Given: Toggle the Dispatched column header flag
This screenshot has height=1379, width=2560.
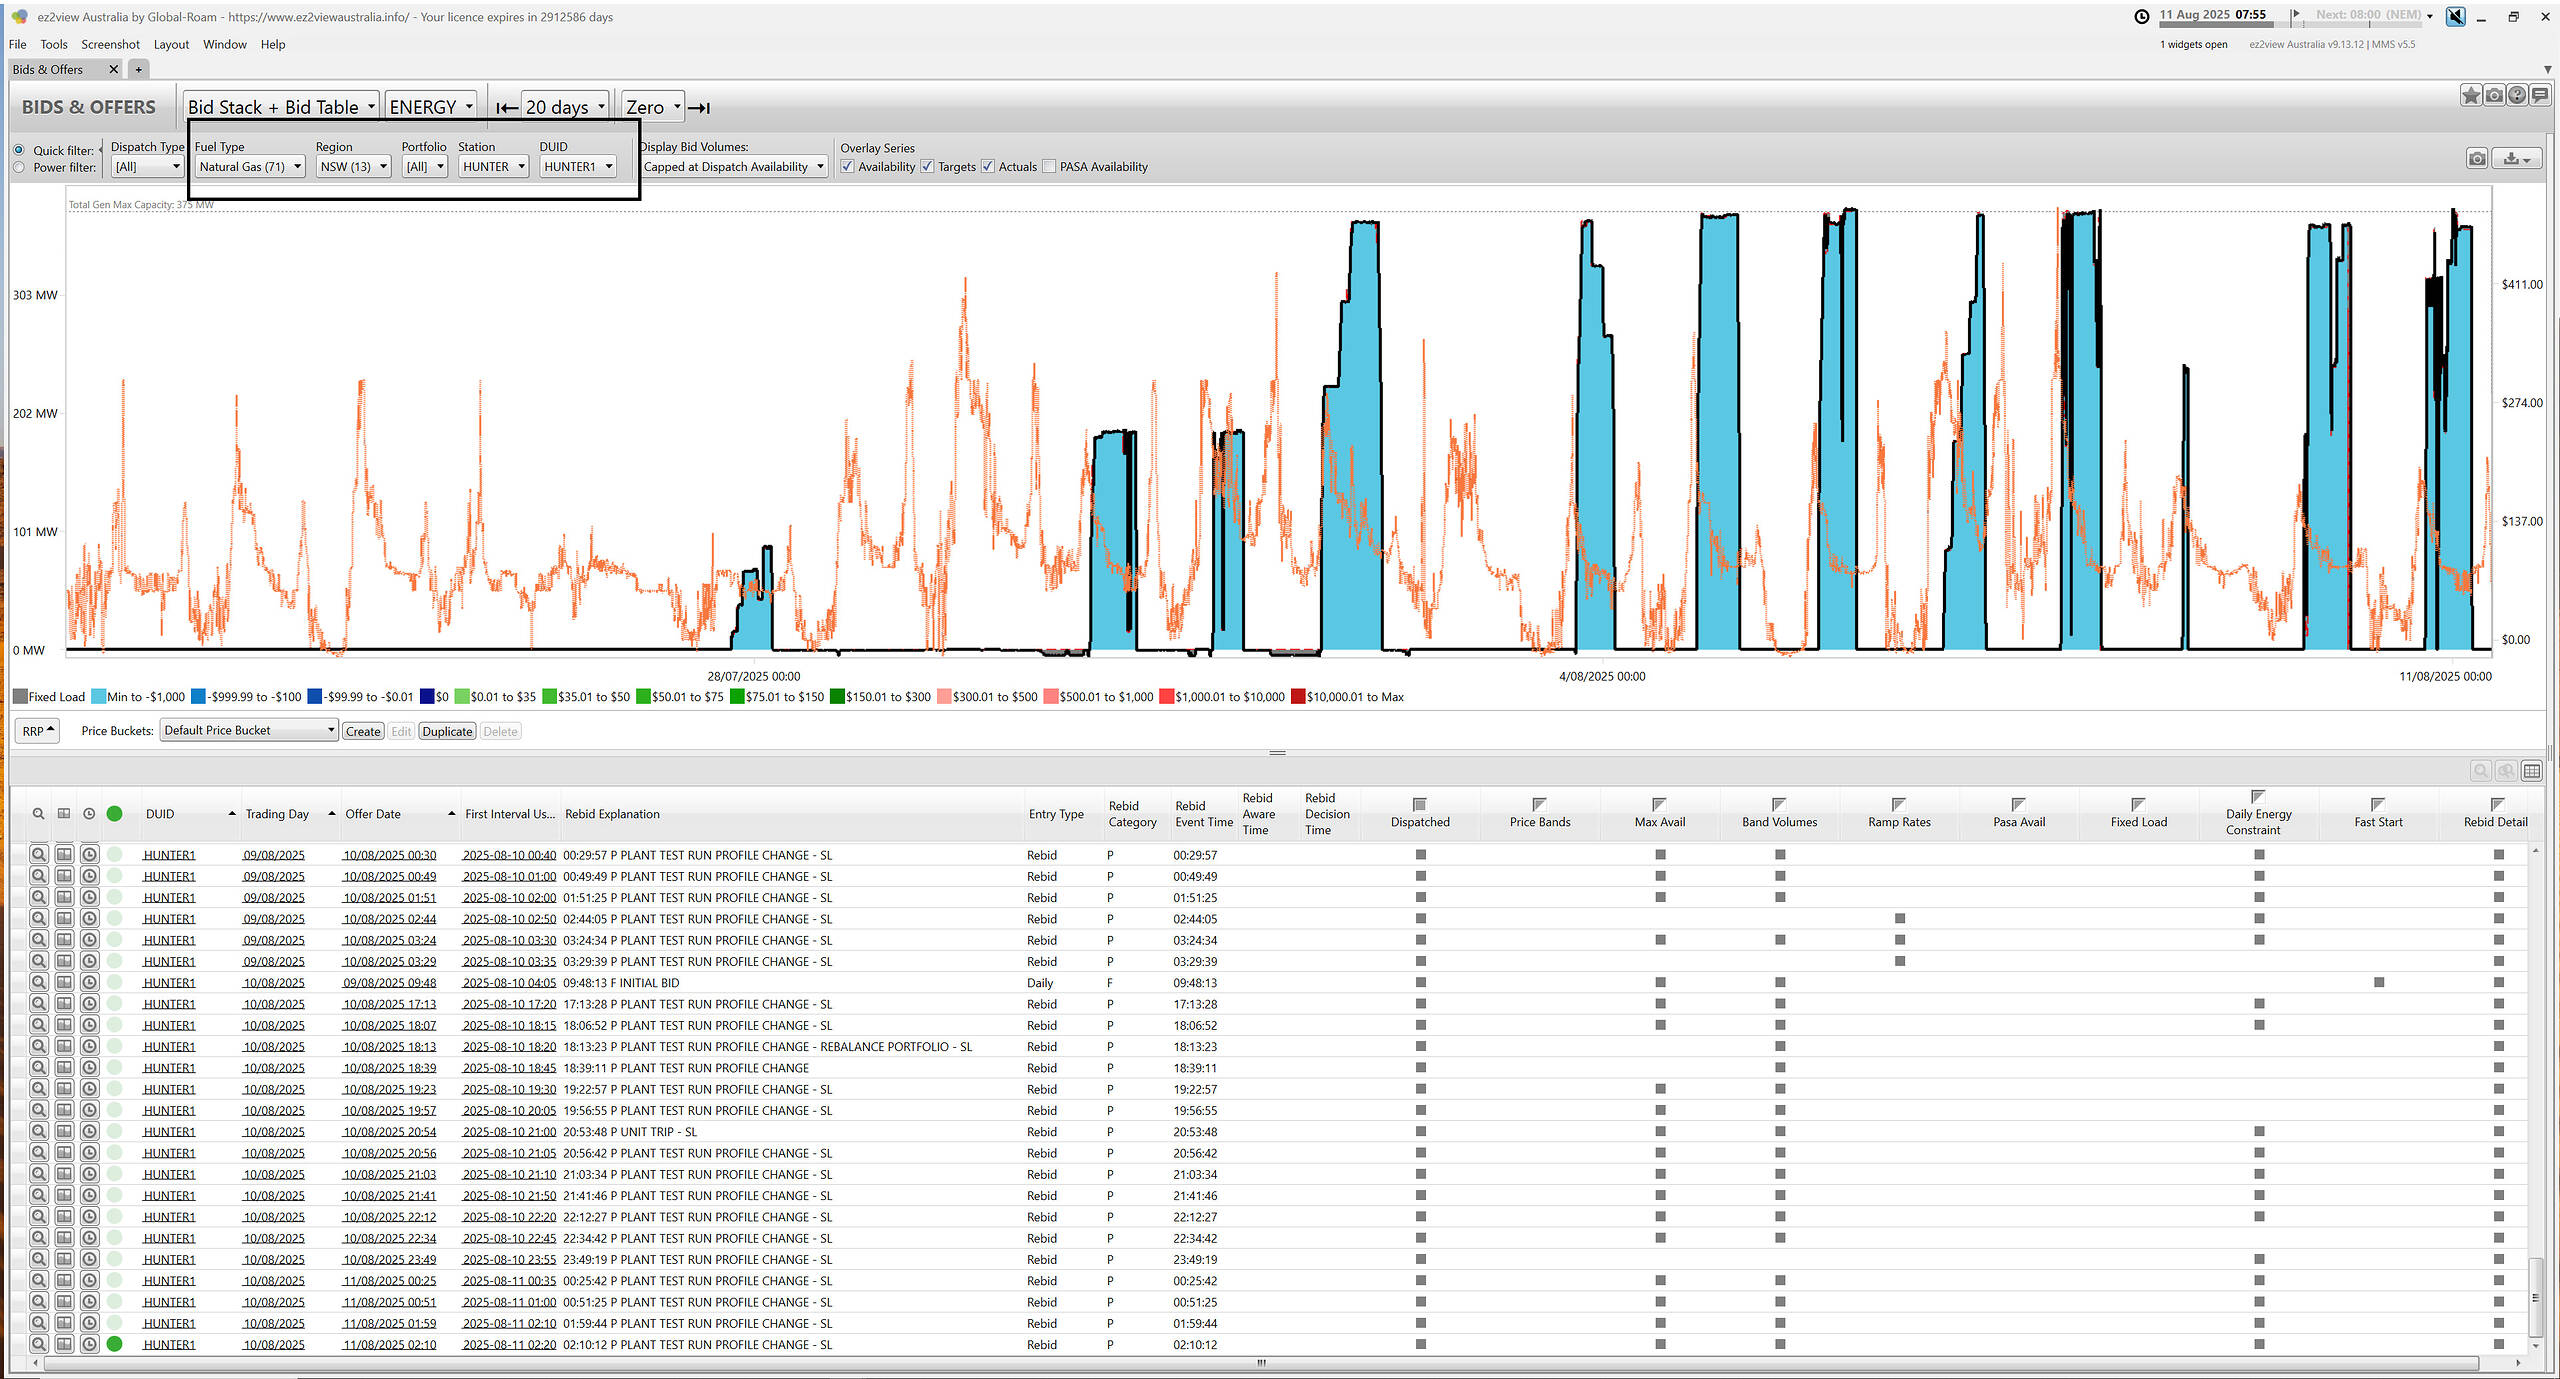Looking at the screenshot, I should coord(1420,804).
